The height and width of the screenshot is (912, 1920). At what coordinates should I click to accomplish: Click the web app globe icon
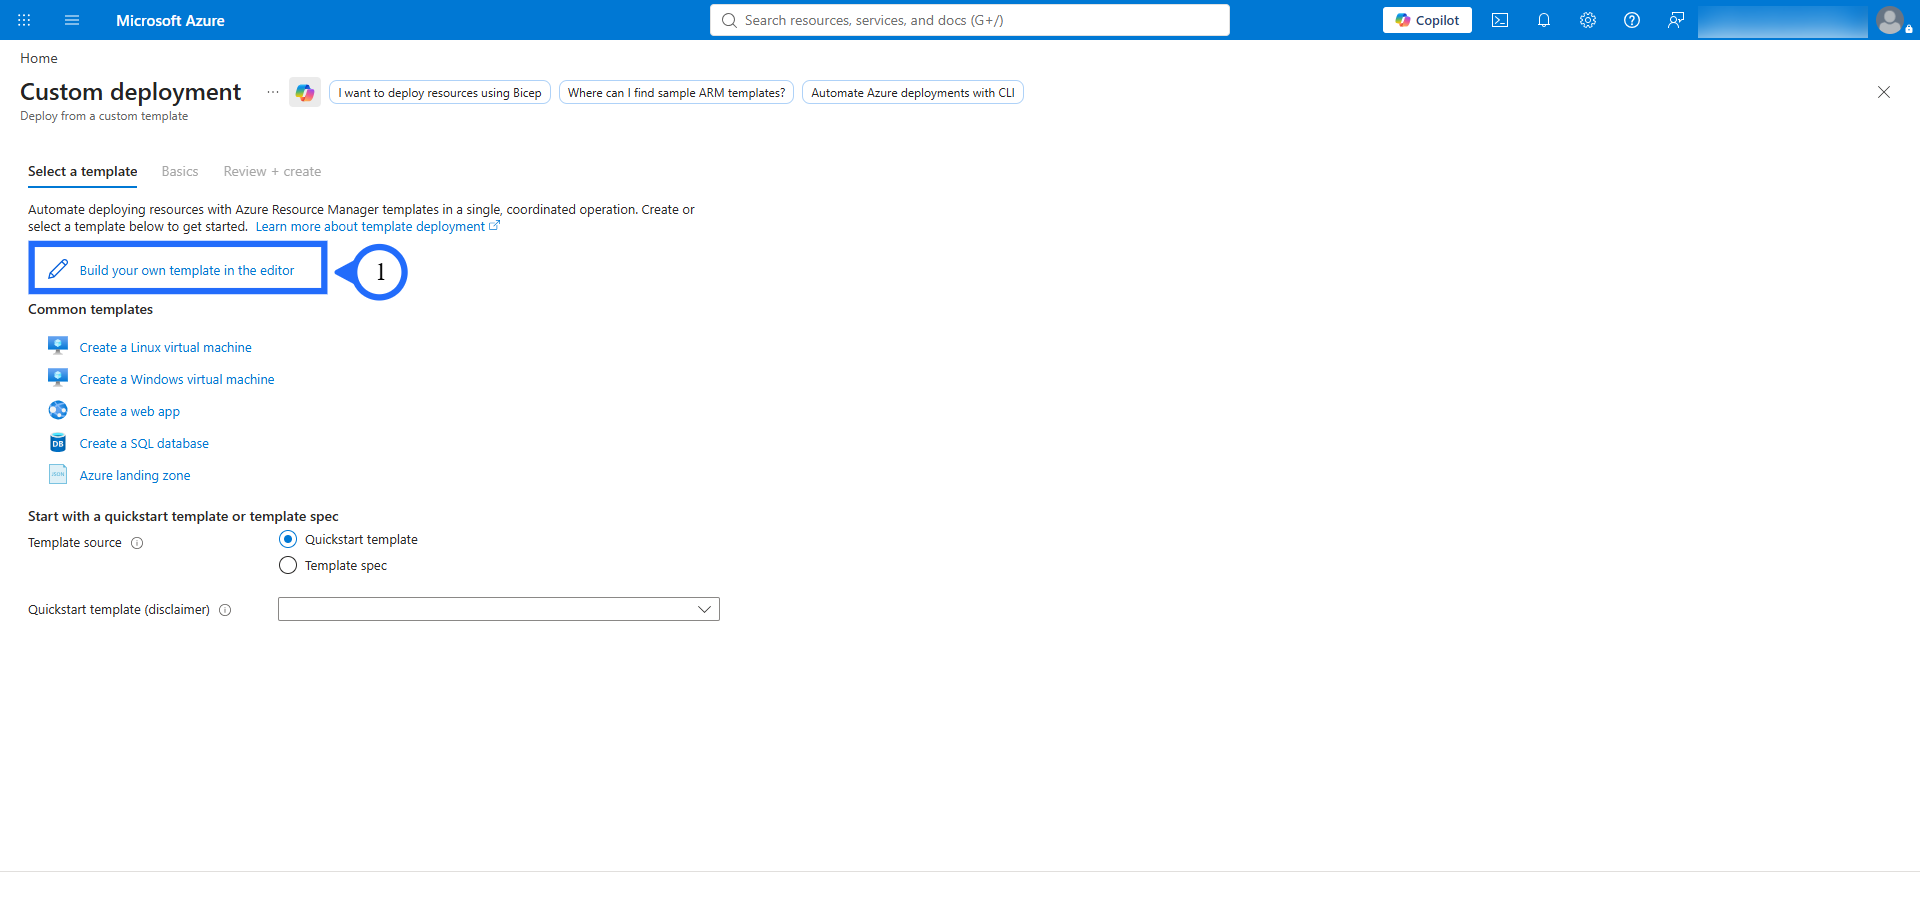[x=58, y=411]
